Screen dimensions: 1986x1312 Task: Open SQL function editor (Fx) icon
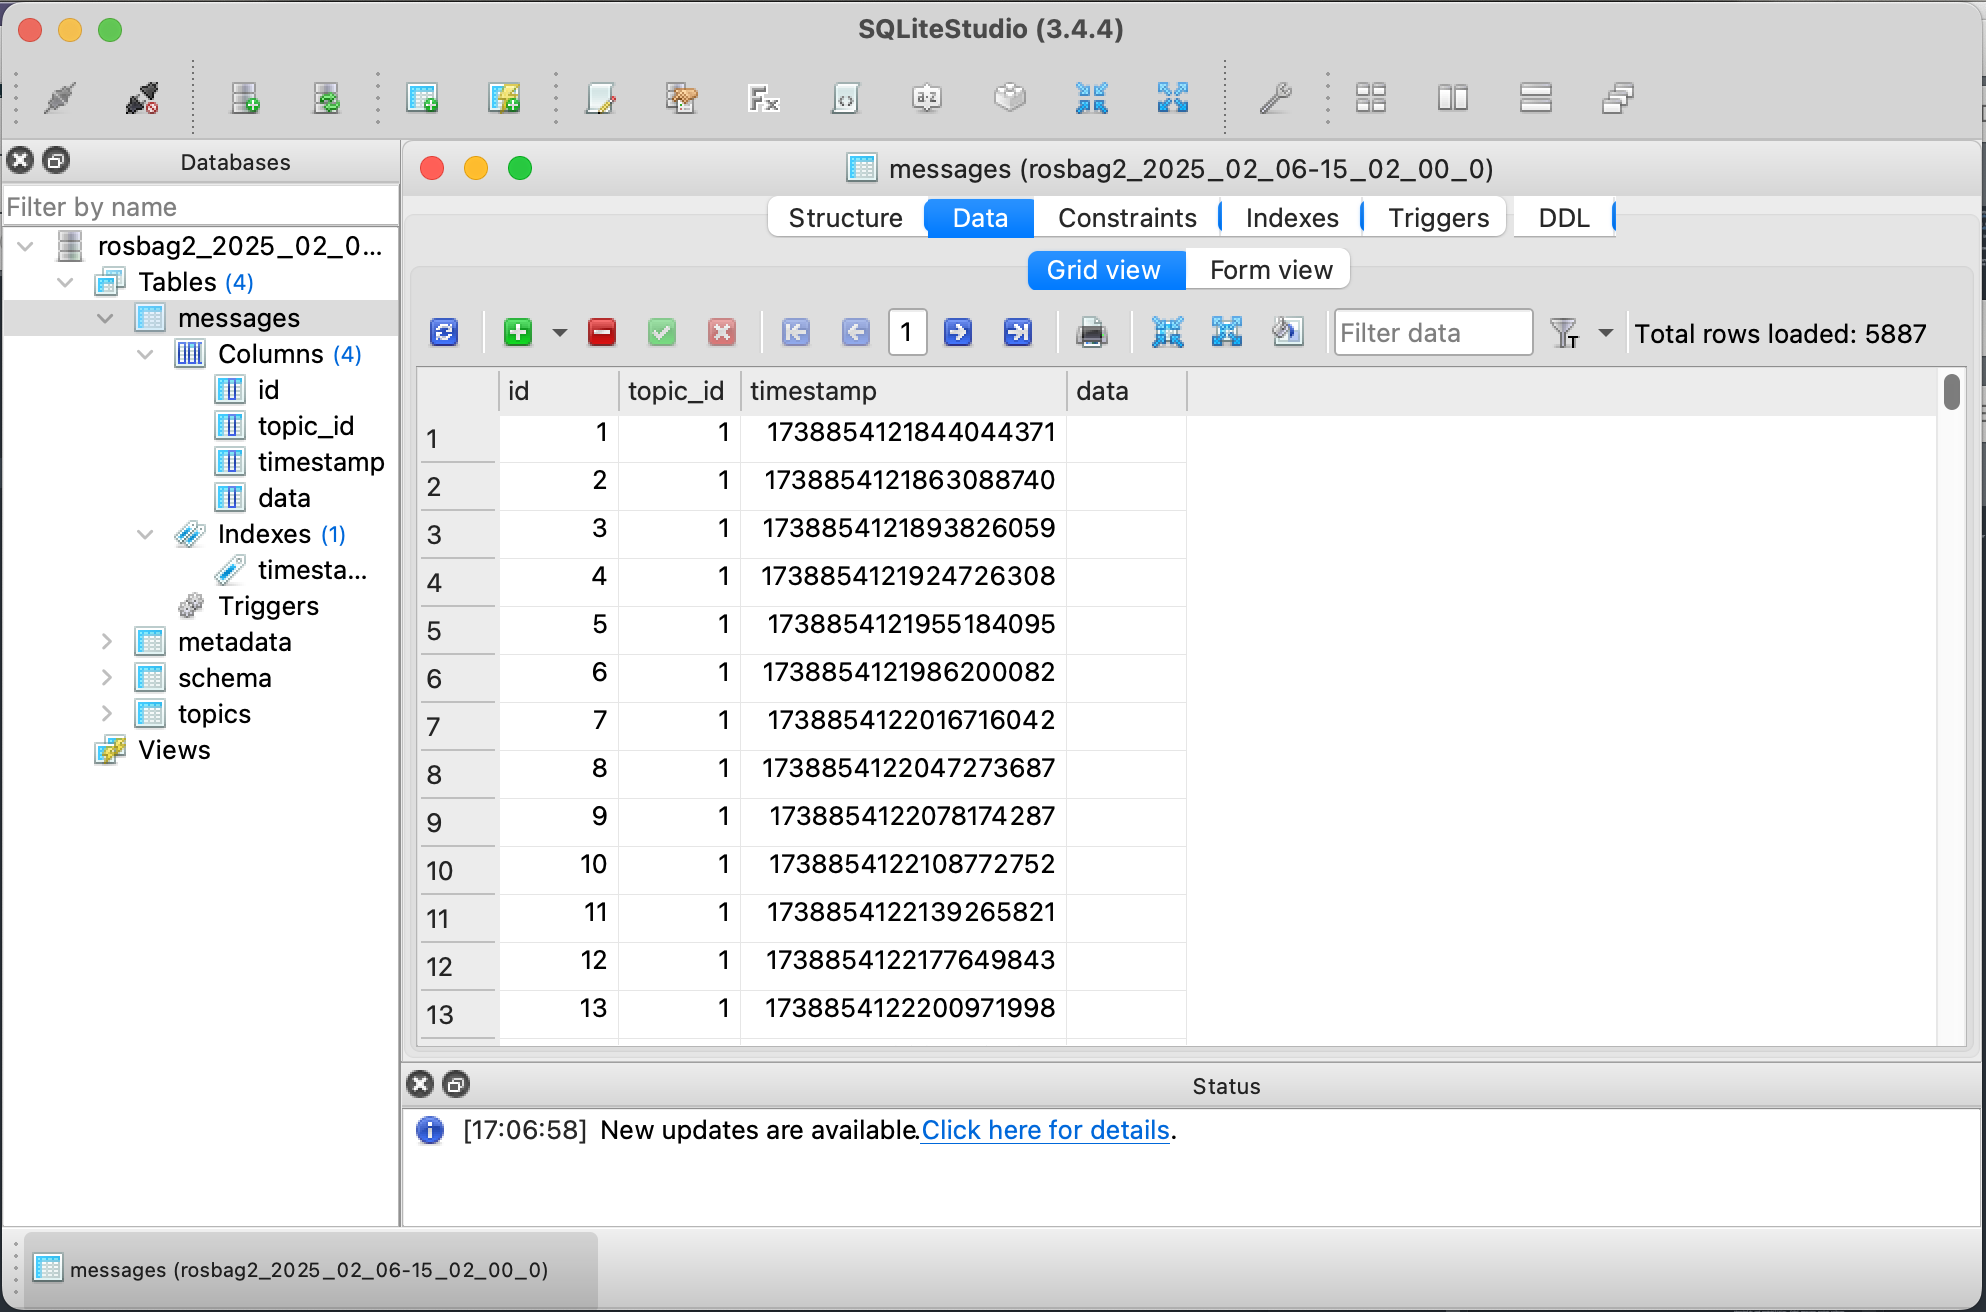(764, 98)
